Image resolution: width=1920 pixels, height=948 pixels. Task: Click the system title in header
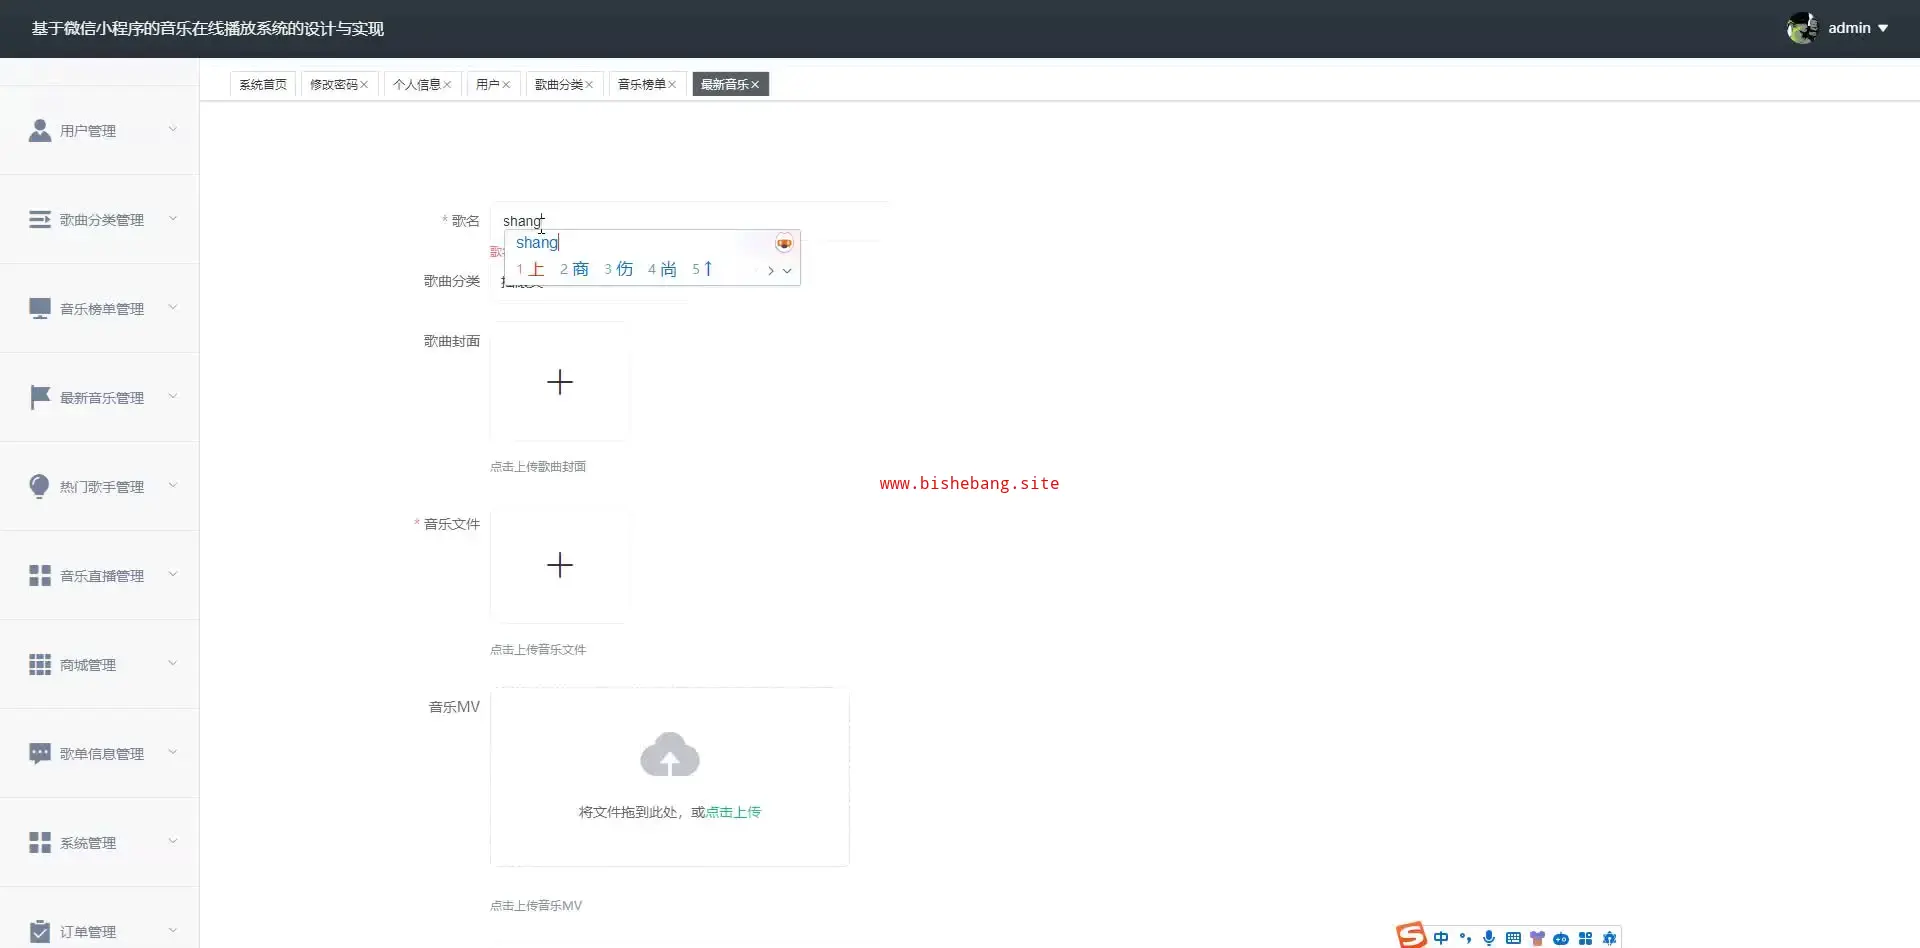[208, 28]
